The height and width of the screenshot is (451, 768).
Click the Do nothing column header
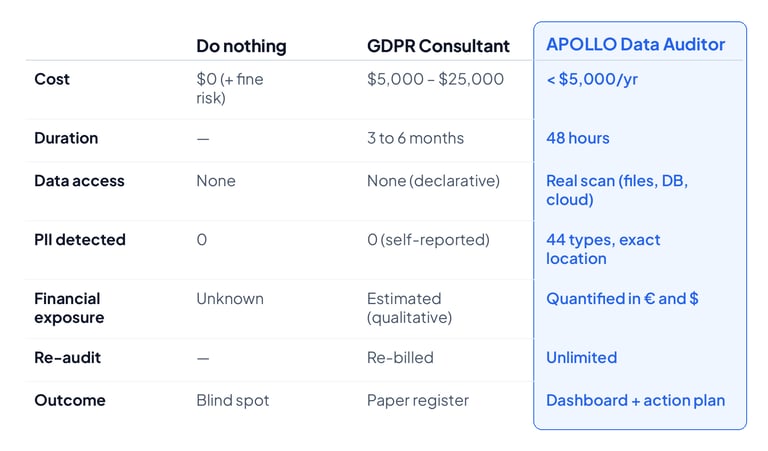click(x=240, y=46)
